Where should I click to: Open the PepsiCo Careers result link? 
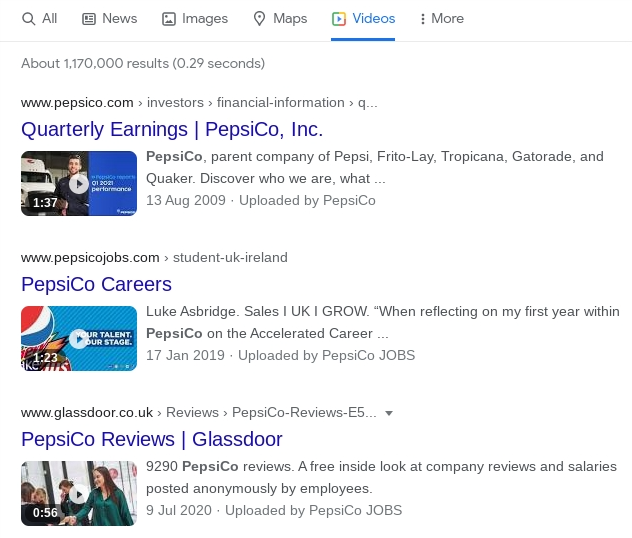(x=96, y=284)
